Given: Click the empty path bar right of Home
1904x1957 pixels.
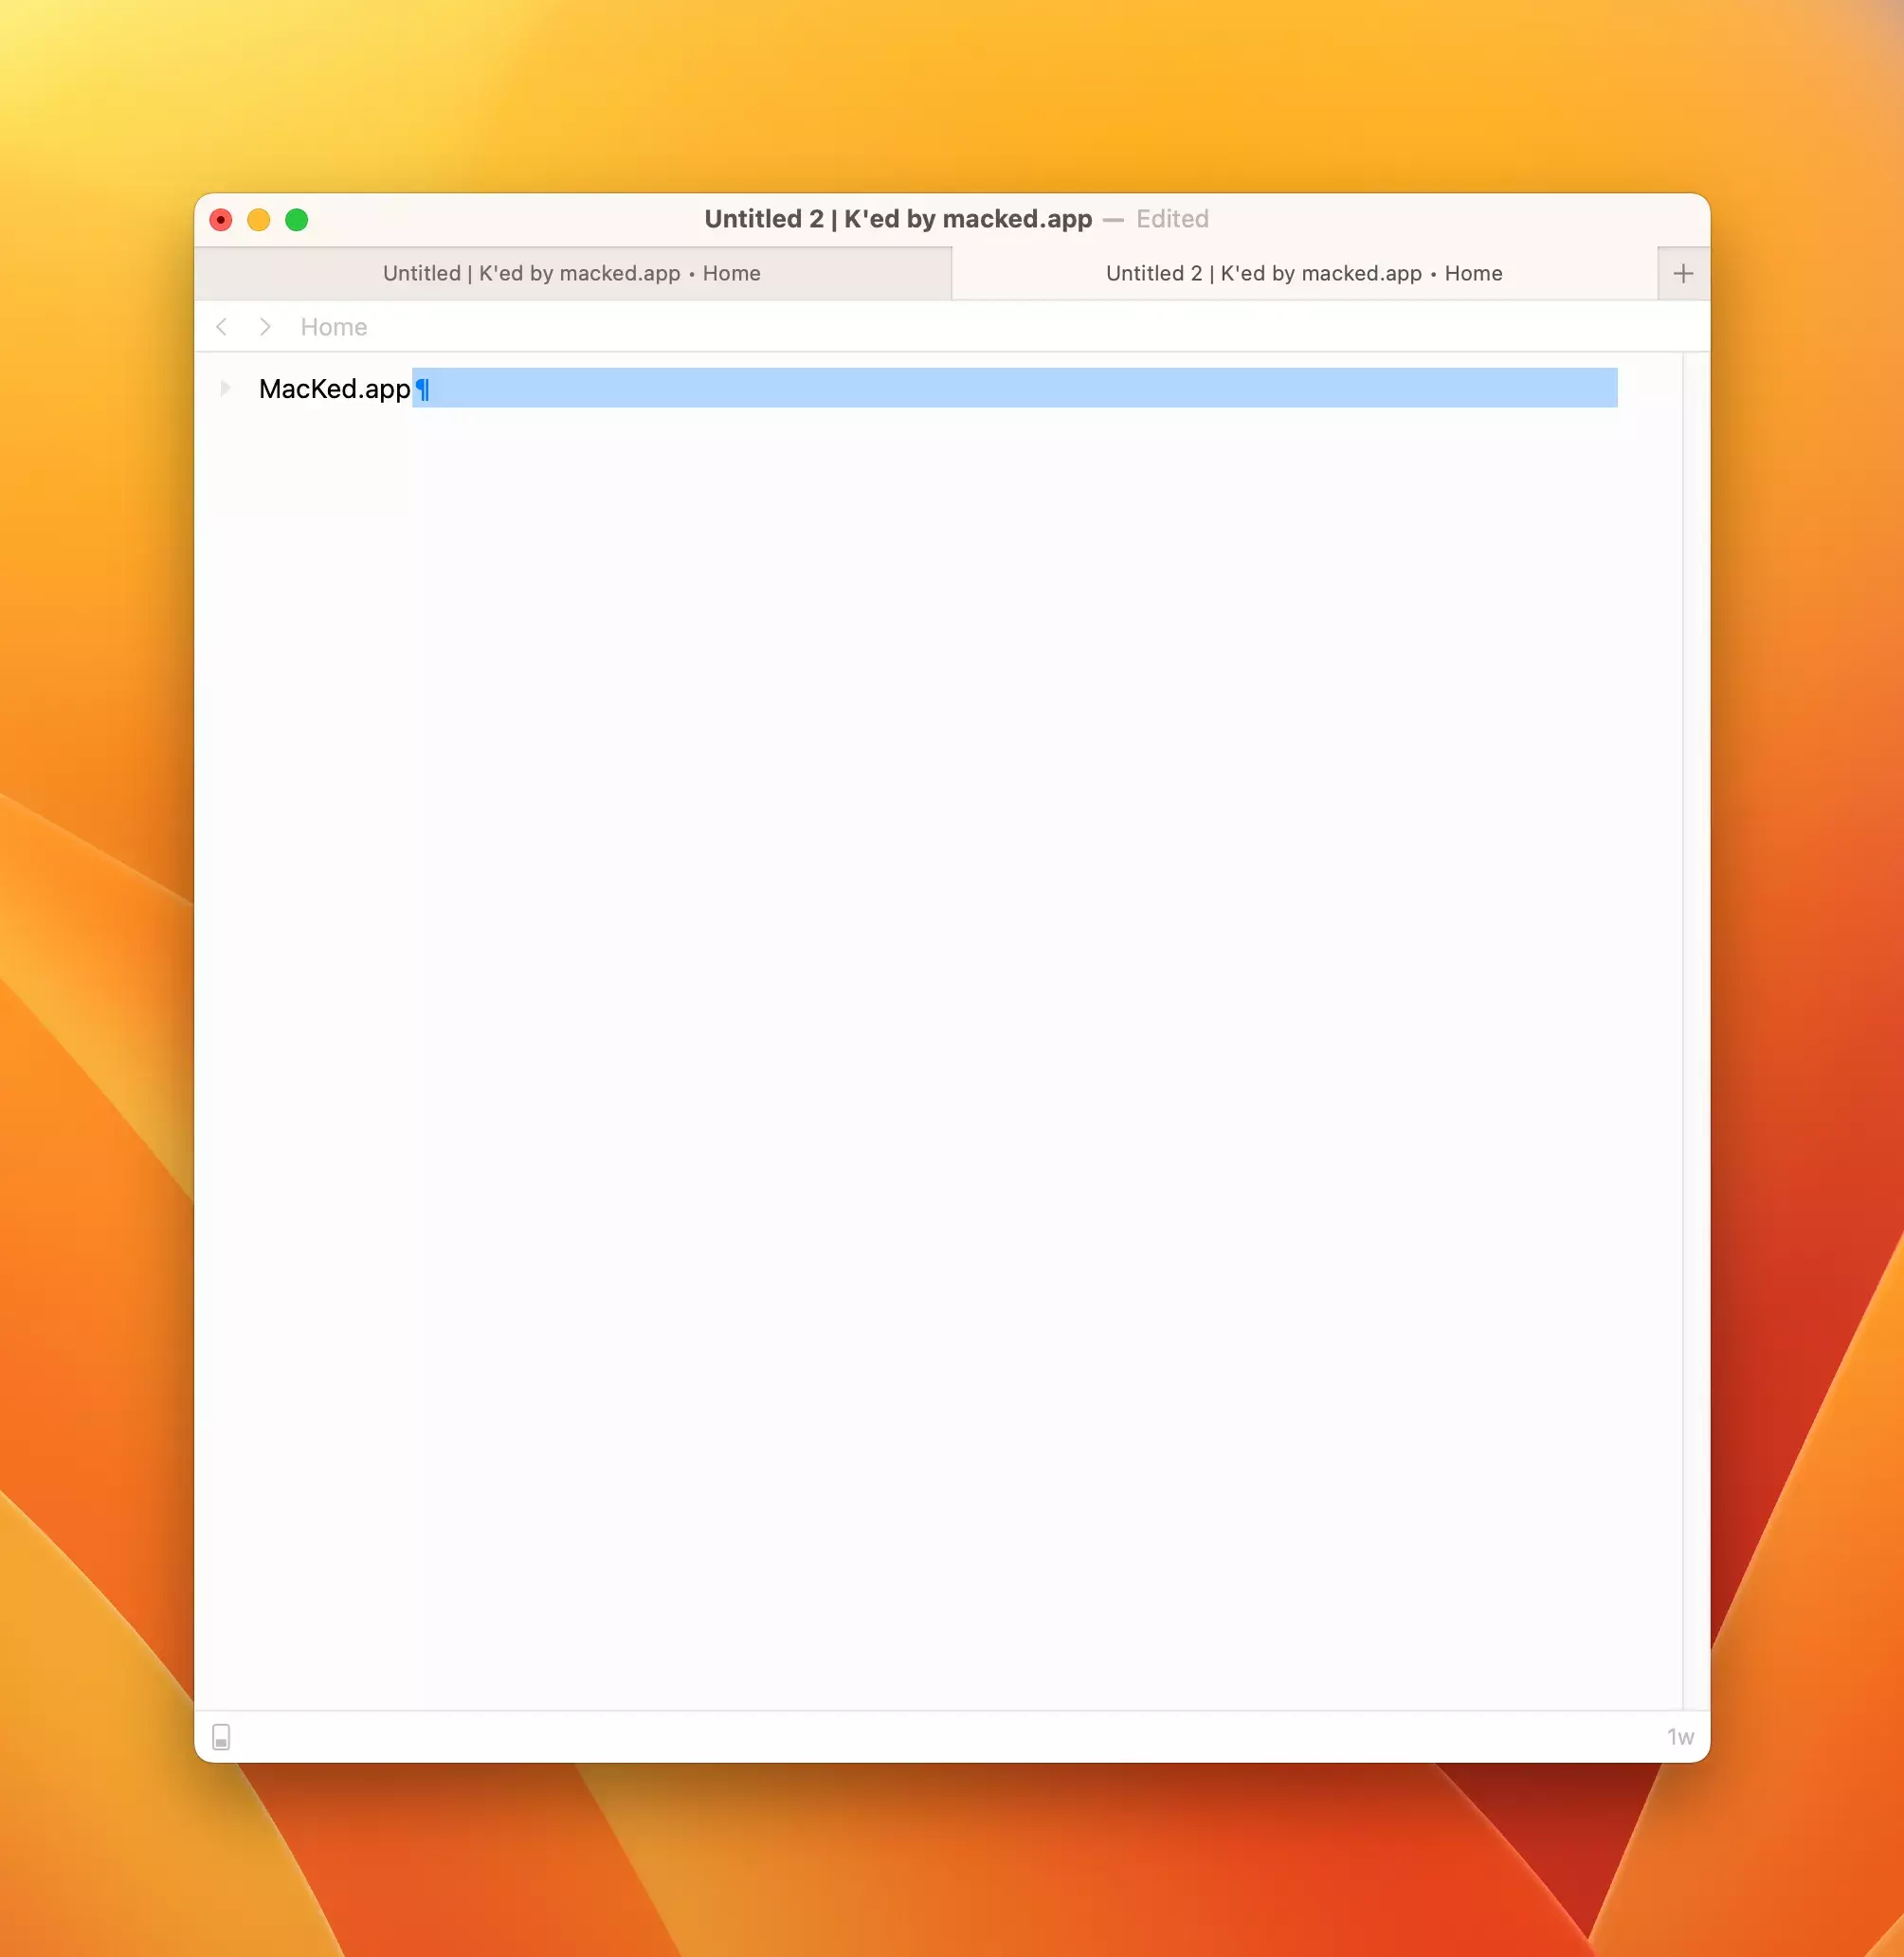Looking at the screenshot, I should click(1000, 327).
